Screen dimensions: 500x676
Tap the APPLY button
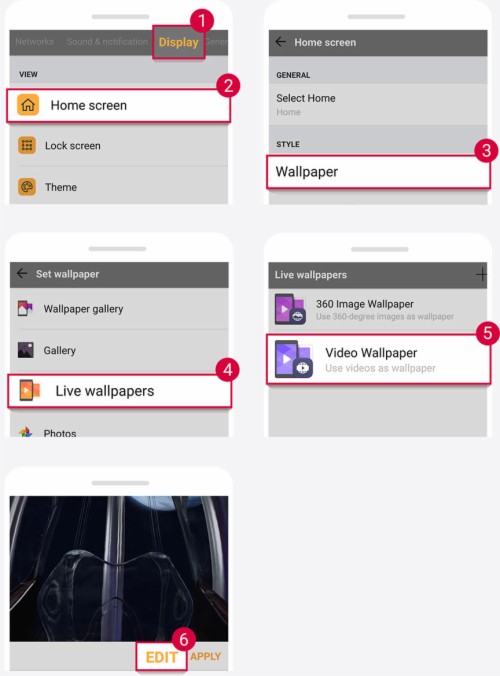(206, 656)
